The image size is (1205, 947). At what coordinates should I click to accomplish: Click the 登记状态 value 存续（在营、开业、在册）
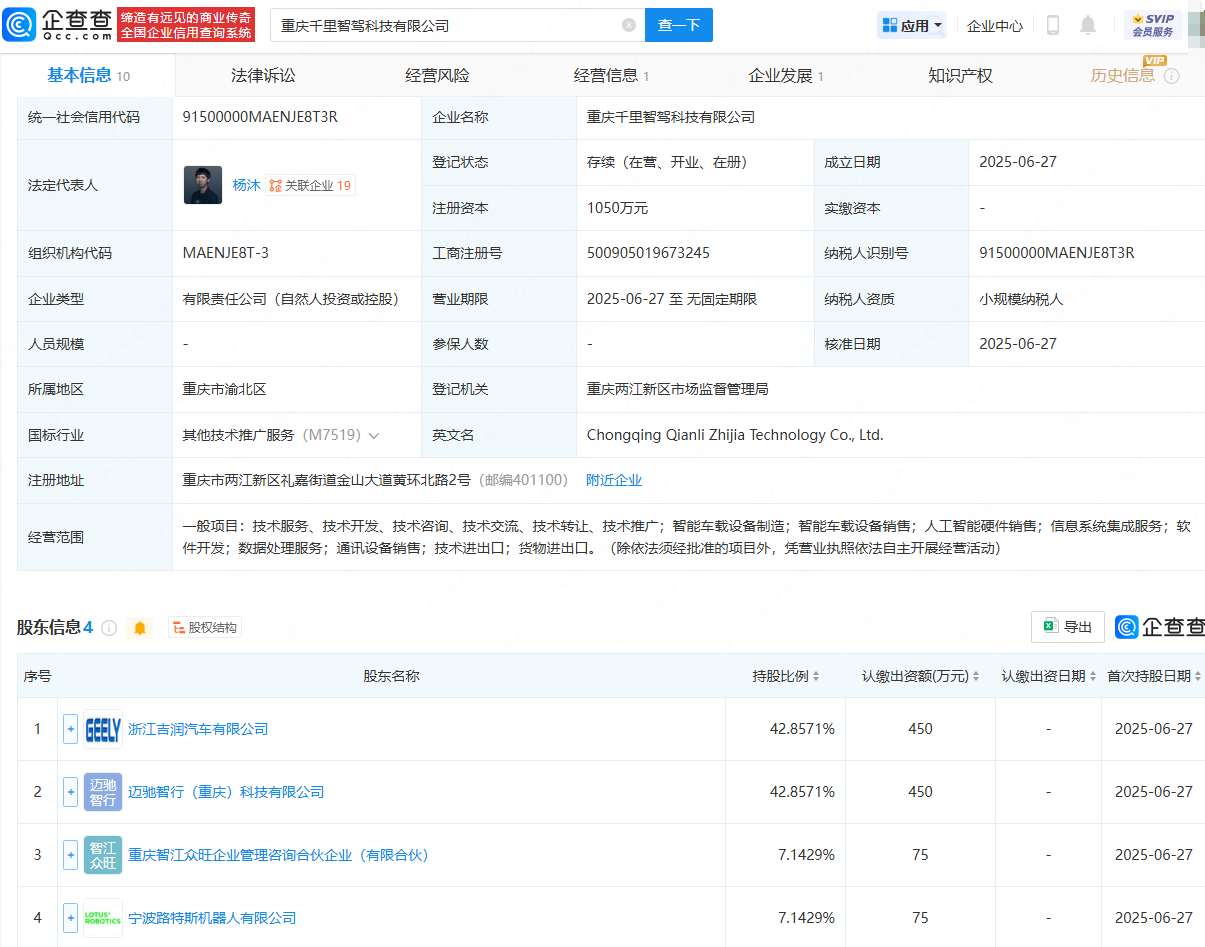pos(667,162)
